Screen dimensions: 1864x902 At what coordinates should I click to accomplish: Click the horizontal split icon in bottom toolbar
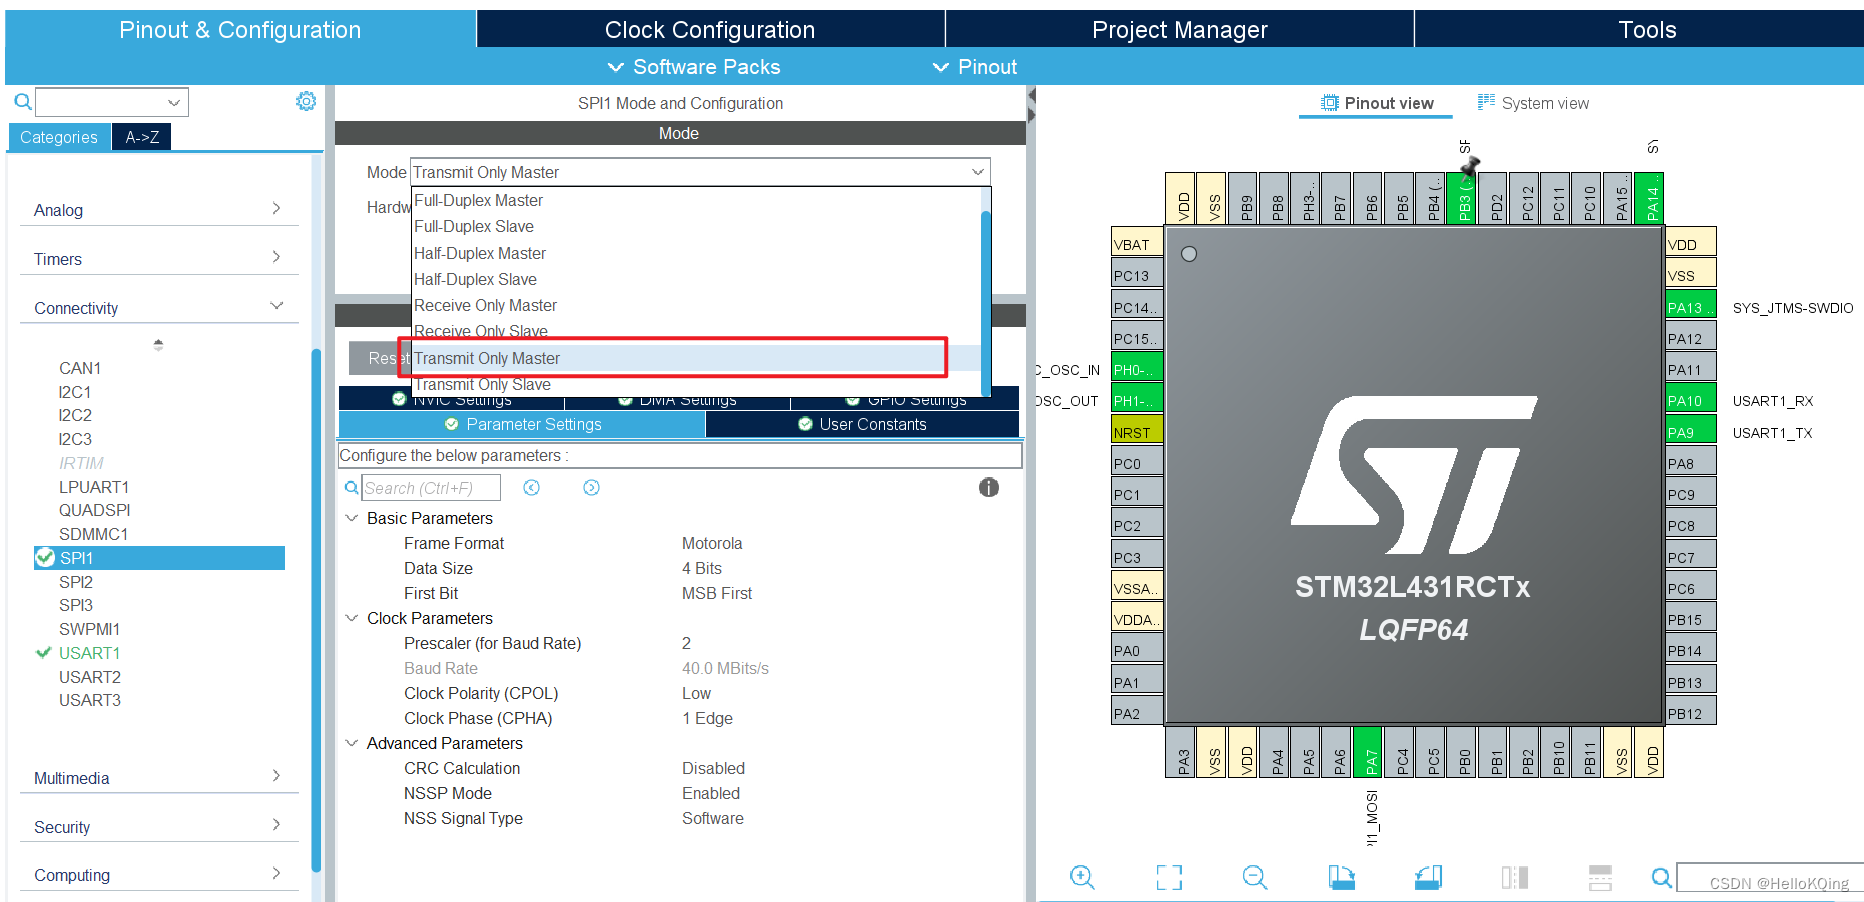pos(1600,877)
